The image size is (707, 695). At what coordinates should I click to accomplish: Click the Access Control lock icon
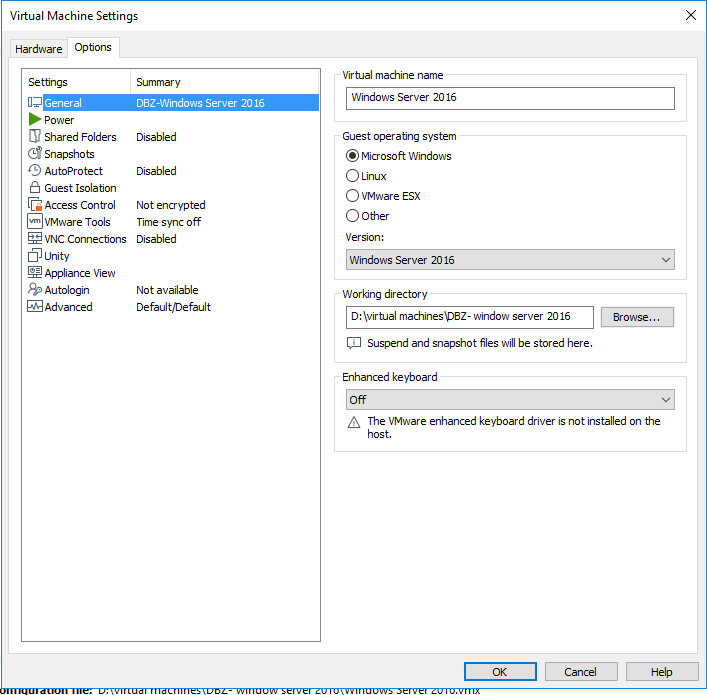(x=35, y=204)
